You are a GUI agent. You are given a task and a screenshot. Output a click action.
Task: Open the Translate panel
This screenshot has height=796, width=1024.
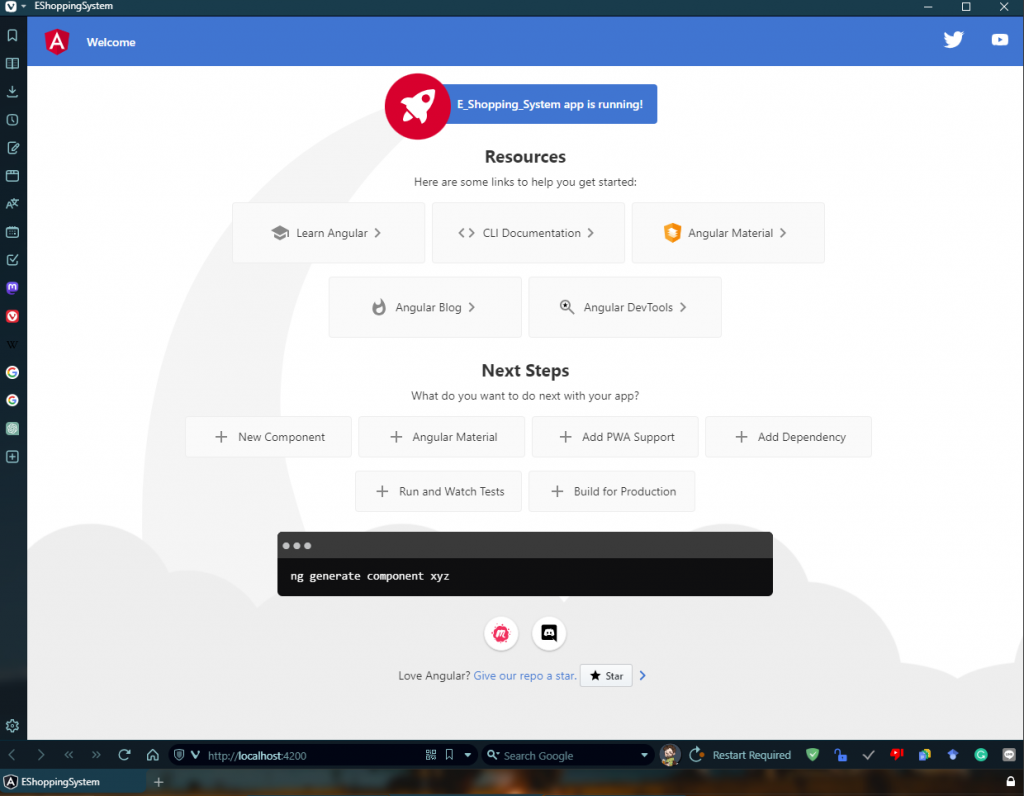(x=12, y=204)
